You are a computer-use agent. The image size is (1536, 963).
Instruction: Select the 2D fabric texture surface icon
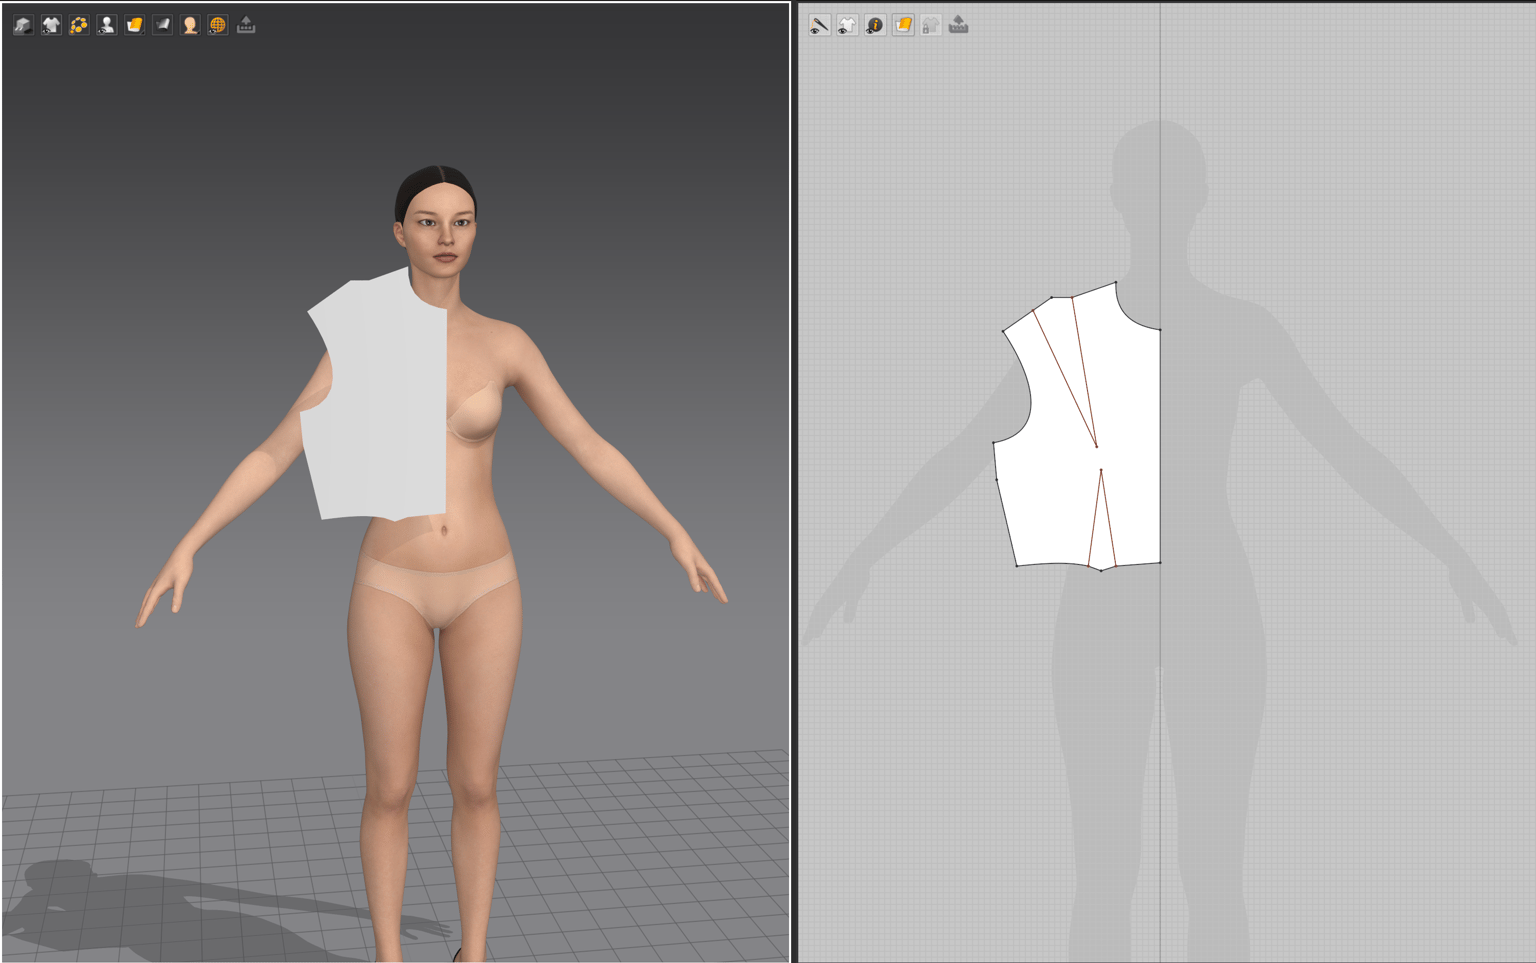coord(903,25)
